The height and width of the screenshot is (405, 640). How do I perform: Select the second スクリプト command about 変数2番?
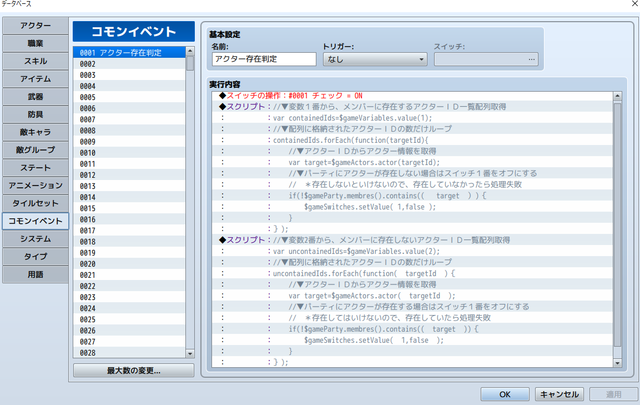412,240
